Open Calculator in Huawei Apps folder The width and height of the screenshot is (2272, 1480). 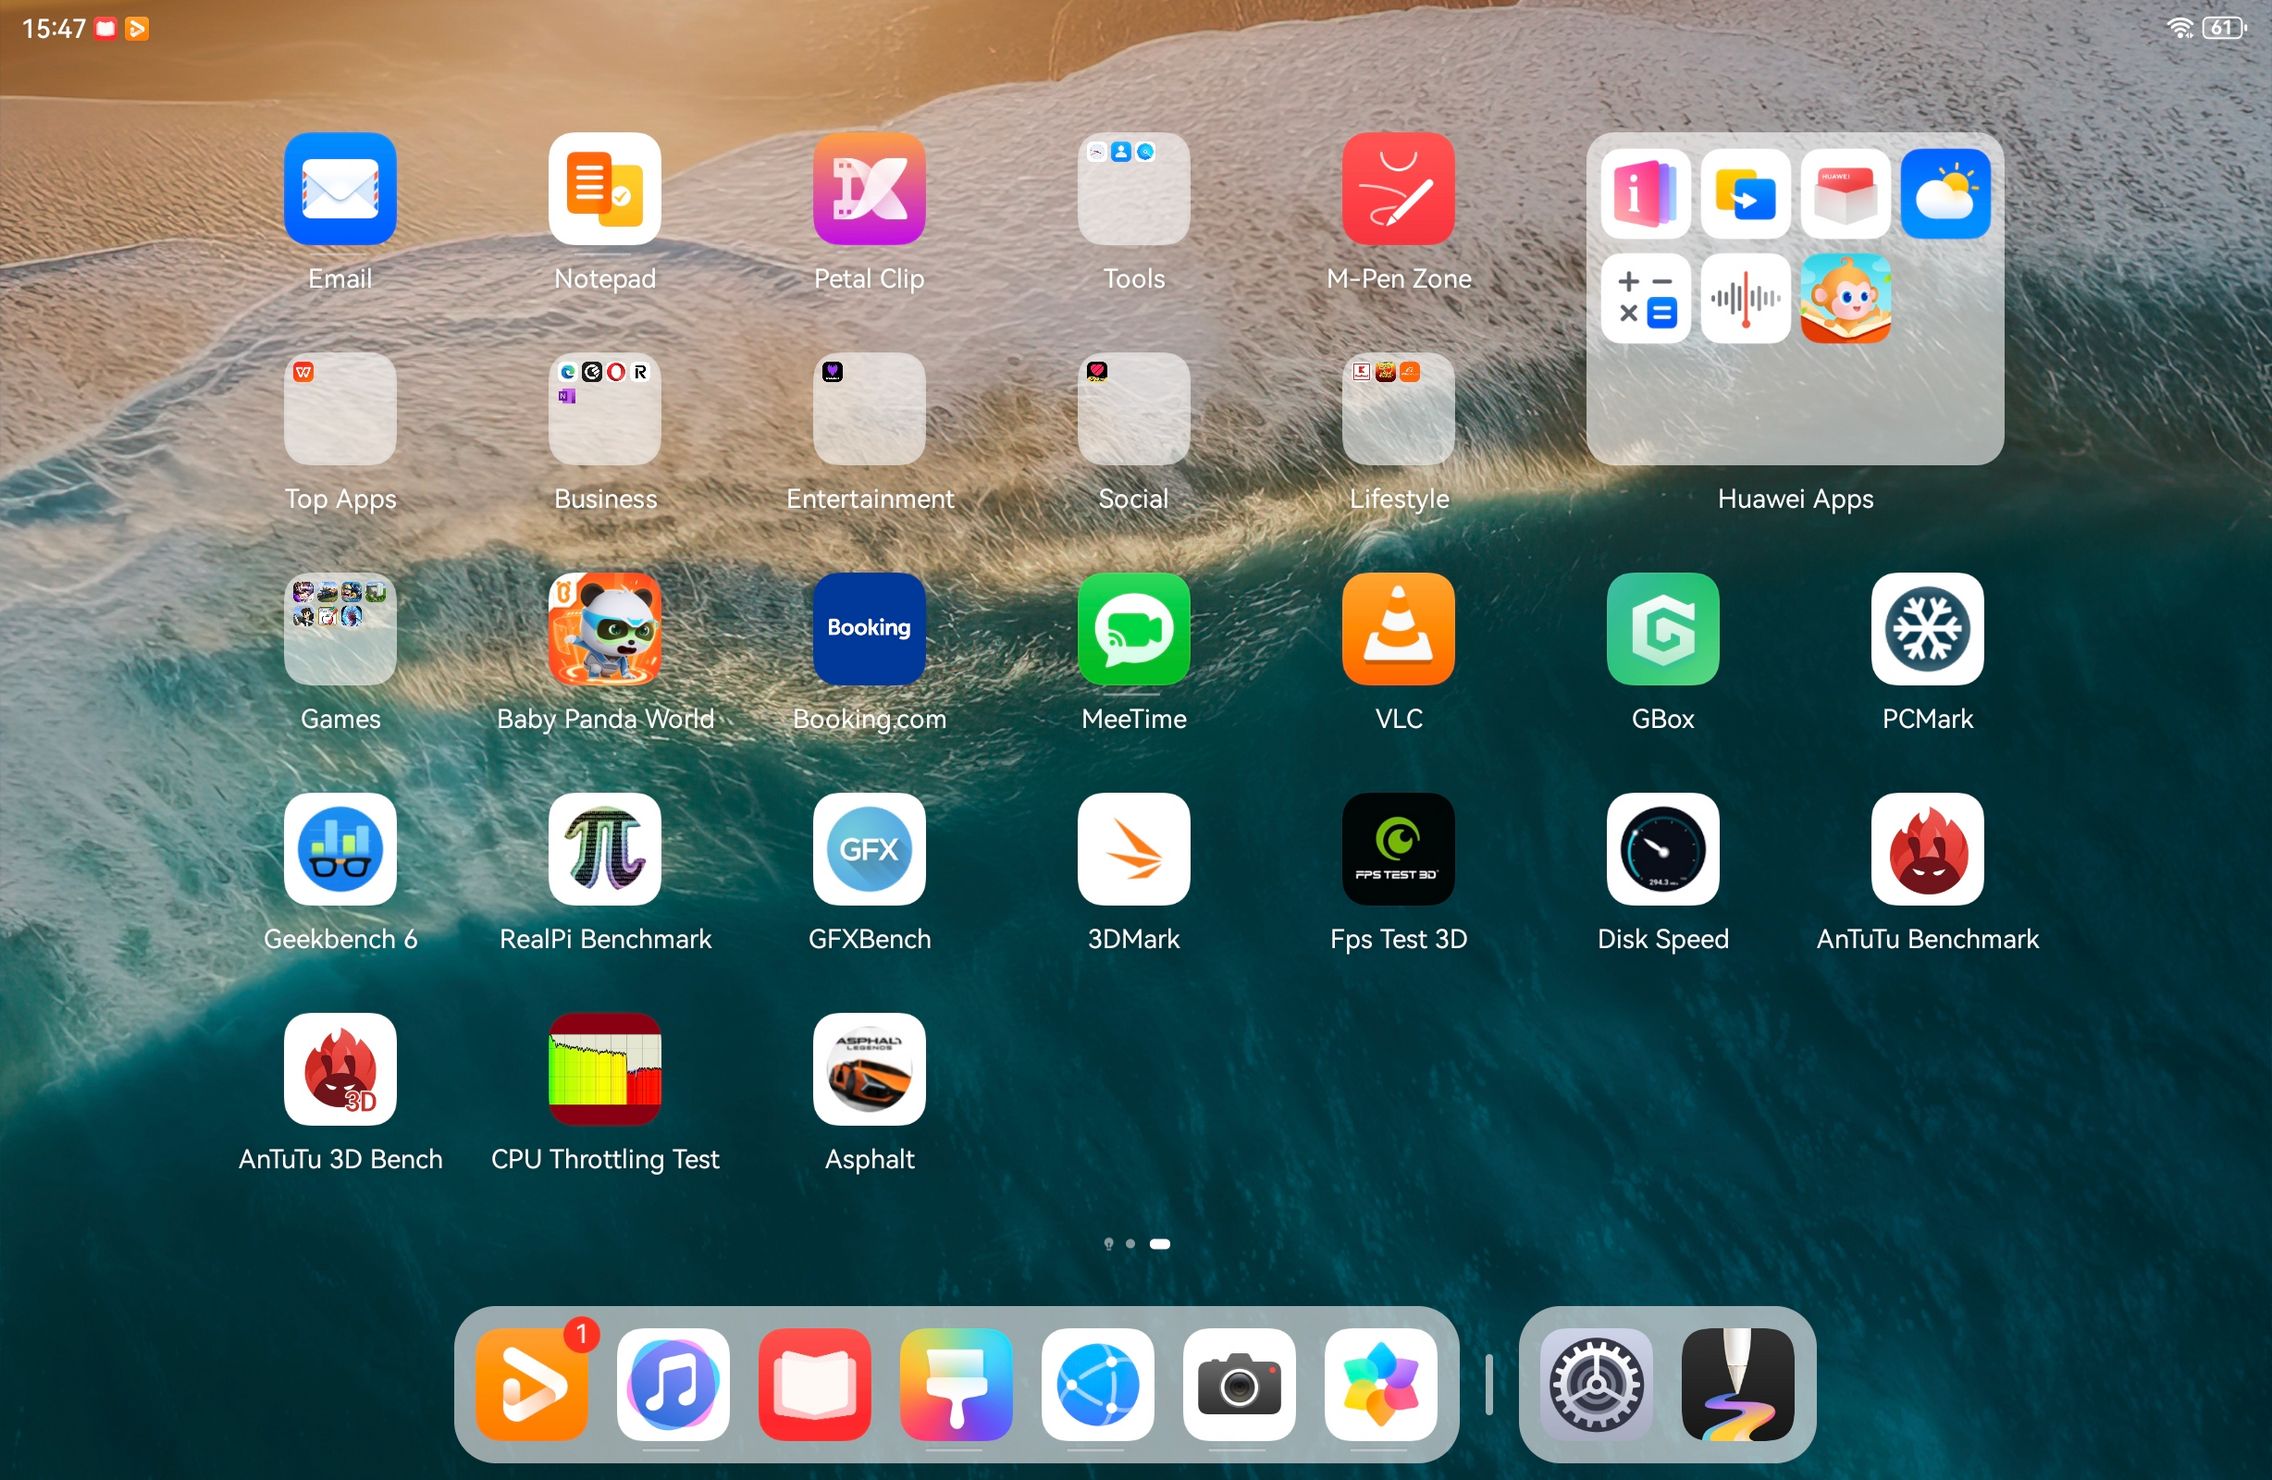(x=1645, y=298)
